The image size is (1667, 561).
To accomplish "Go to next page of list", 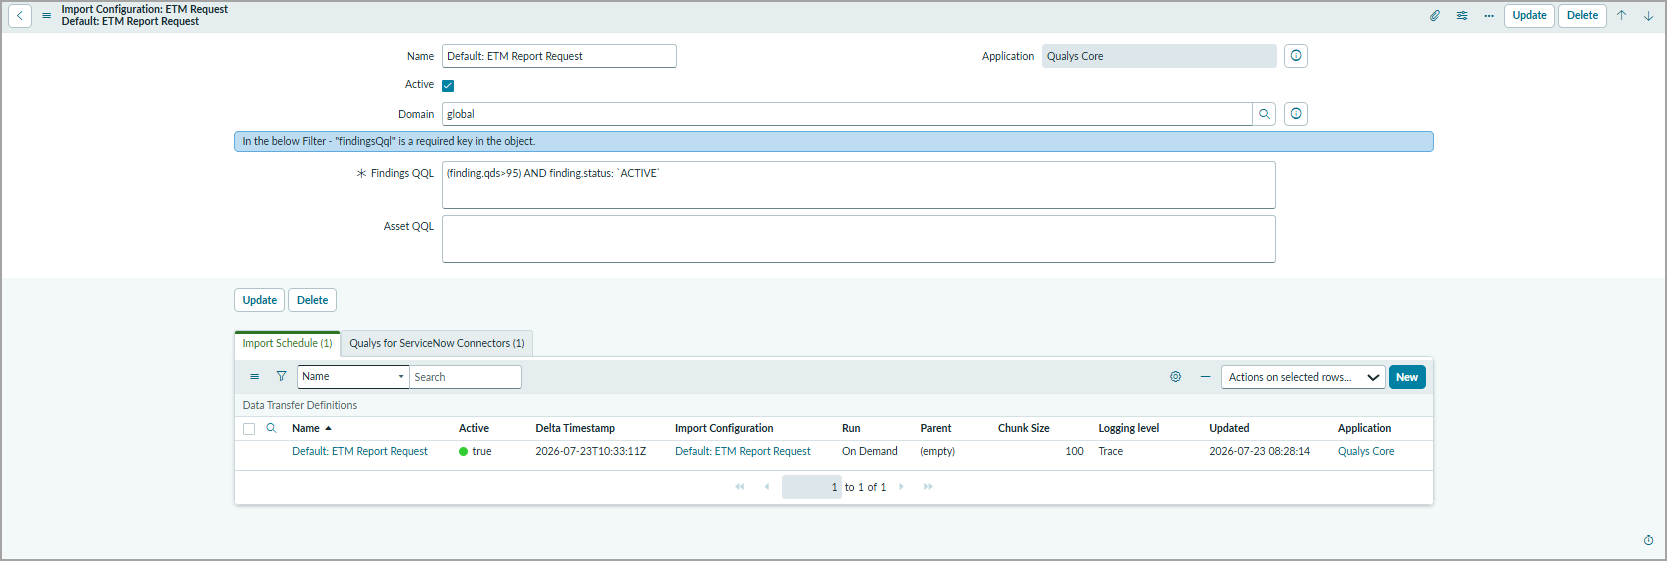I will (x=901, y=487).
